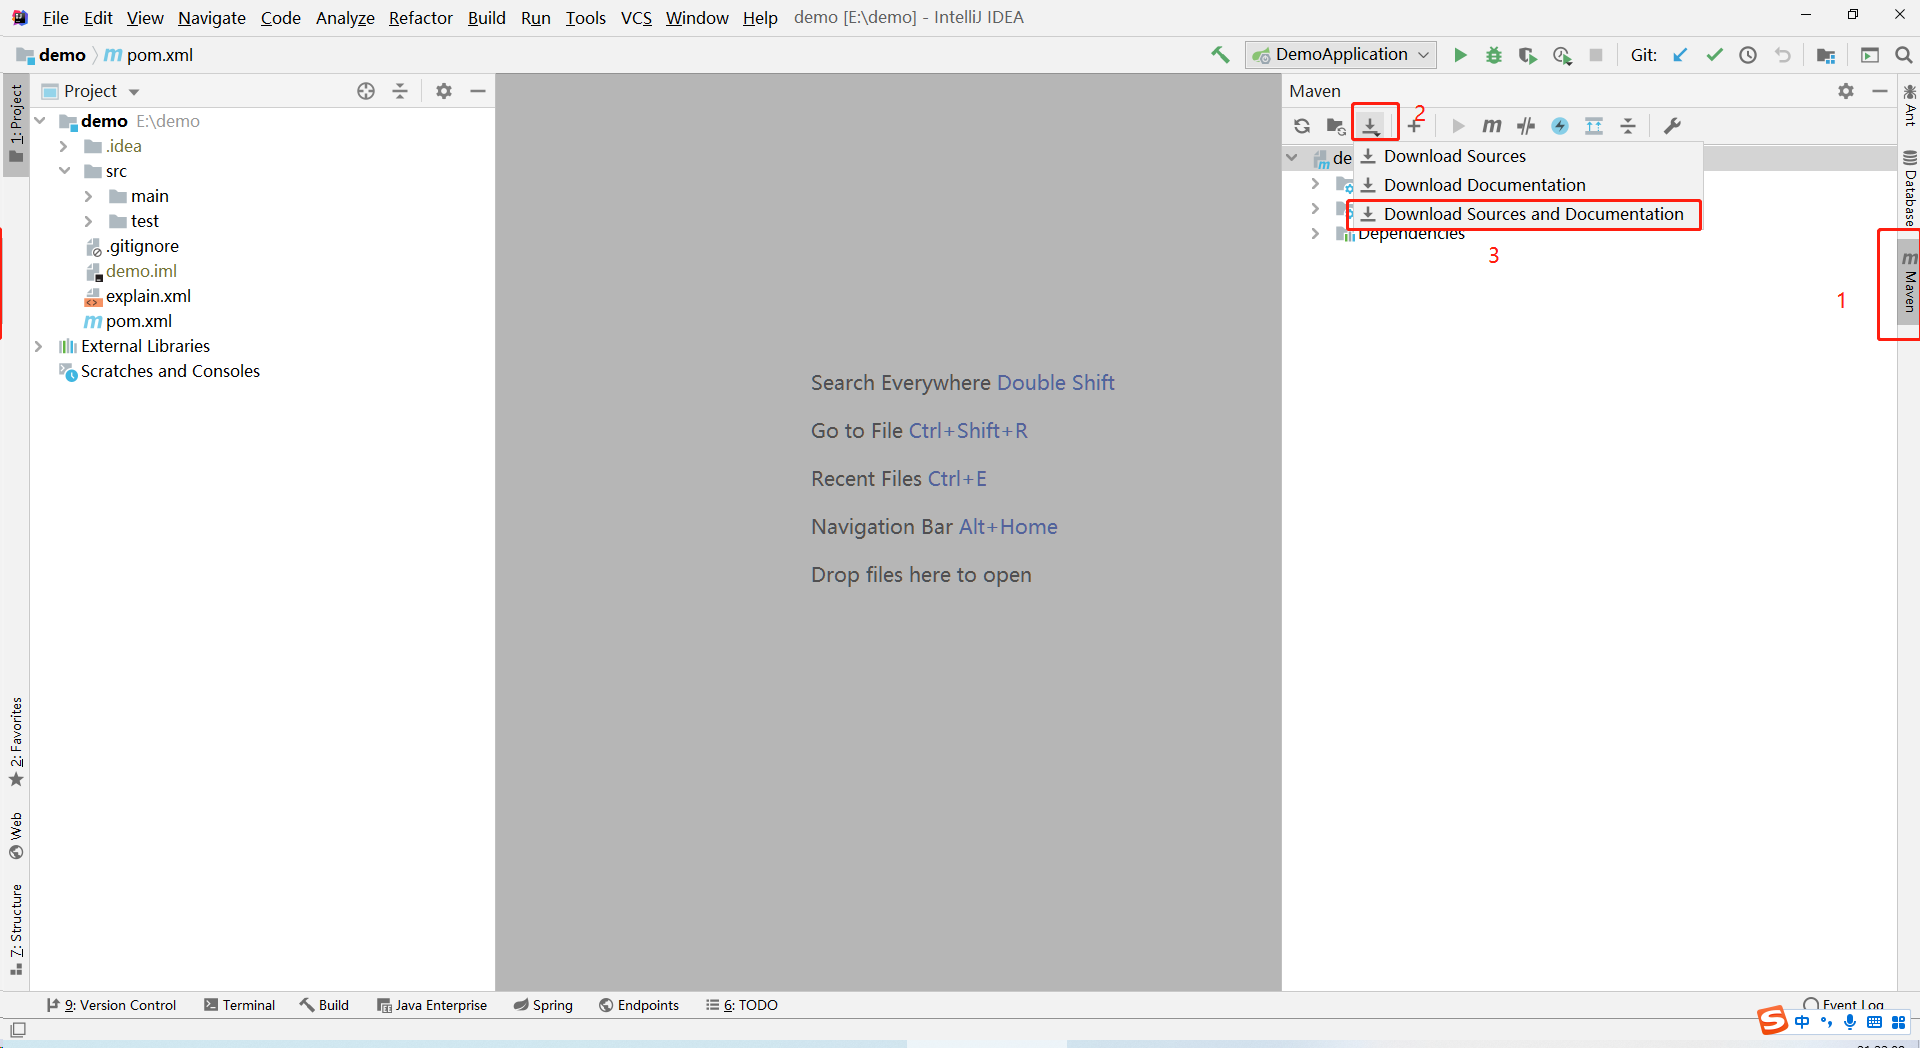Toggle the 1: Project side tab

pyautogui.click(x=16, y=124)
